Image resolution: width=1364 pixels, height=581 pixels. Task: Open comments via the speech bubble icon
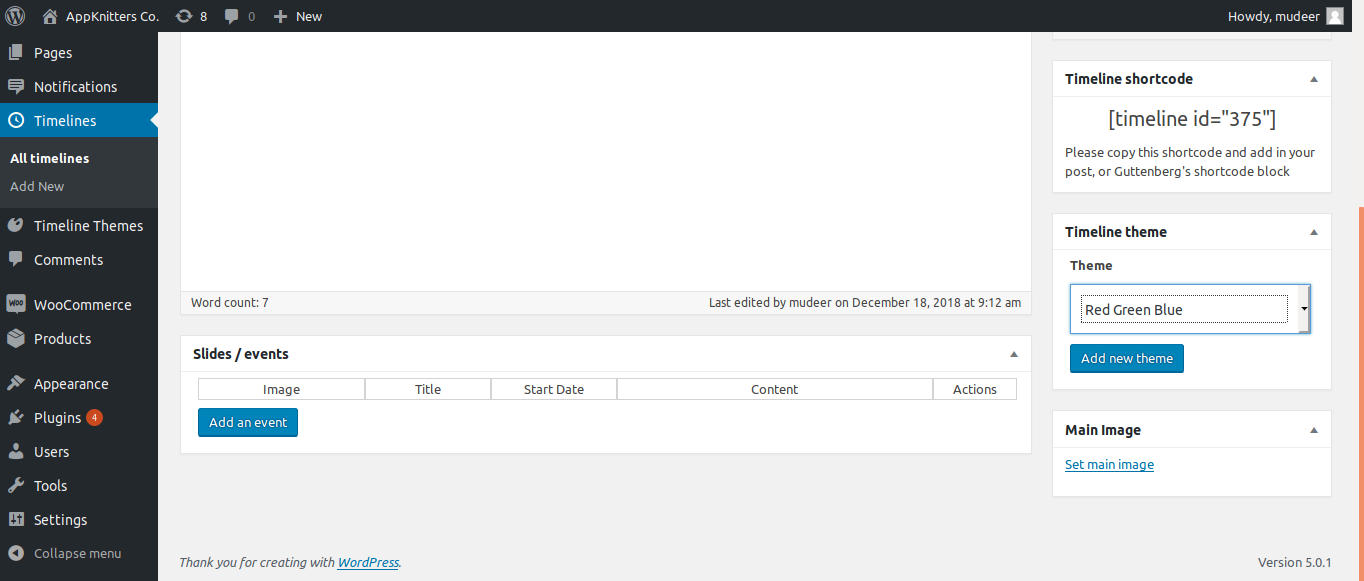(x=232, y=15)
